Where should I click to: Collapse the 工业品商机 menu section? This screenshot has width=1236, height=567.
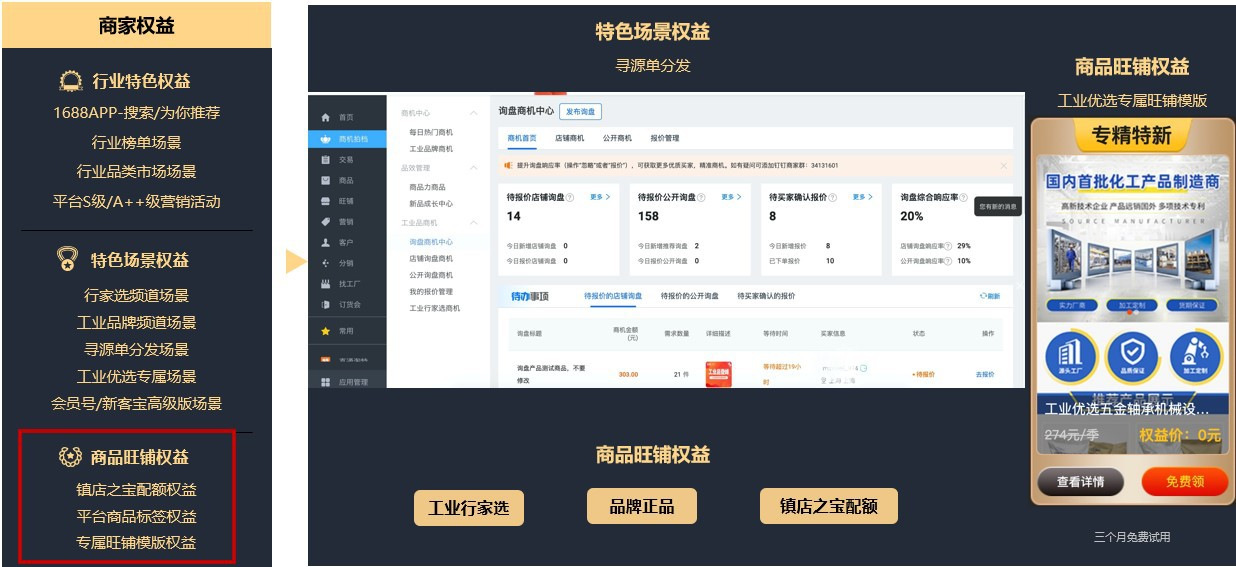point(473,222)
